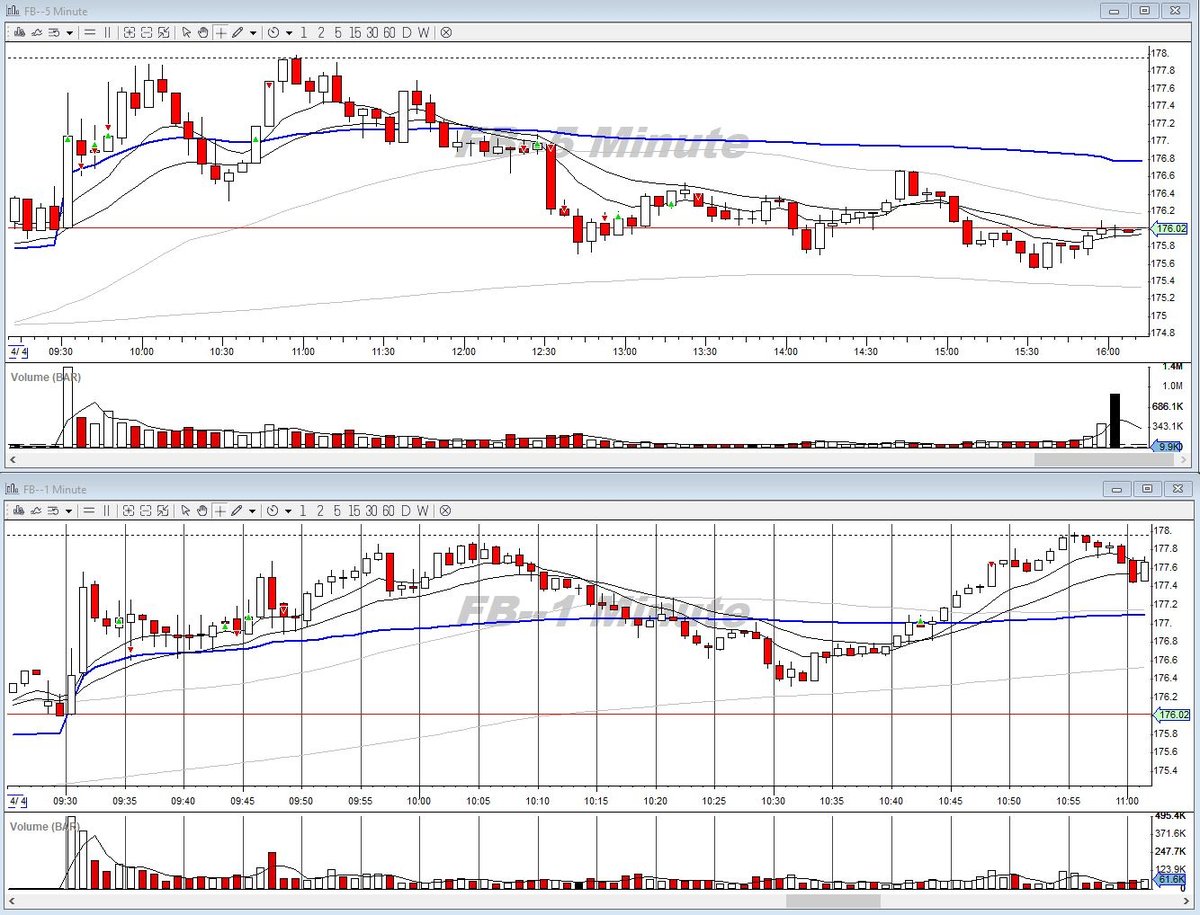Select arrow pointer tool in 1 Minute chart
Viewport: 1200px width, 915px height.
click(x=186, y=509)
